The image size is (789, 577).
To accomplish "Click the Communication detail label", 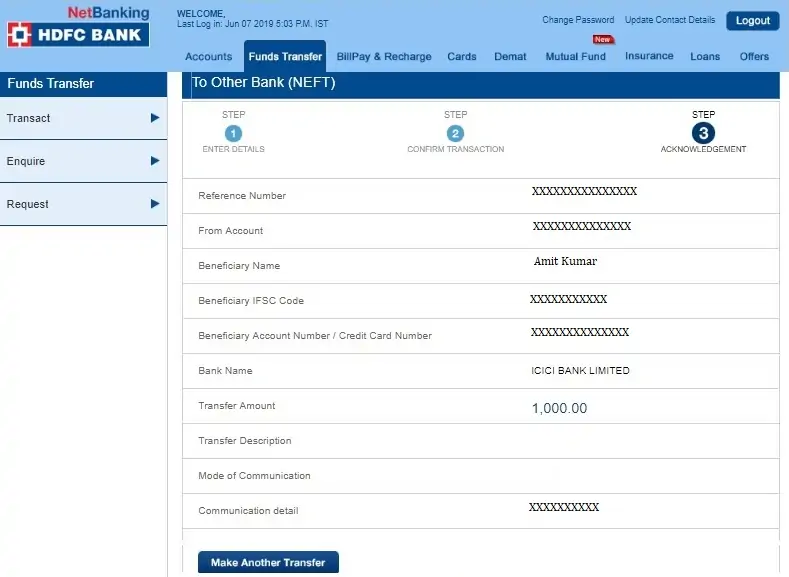I will click(248, 511).
